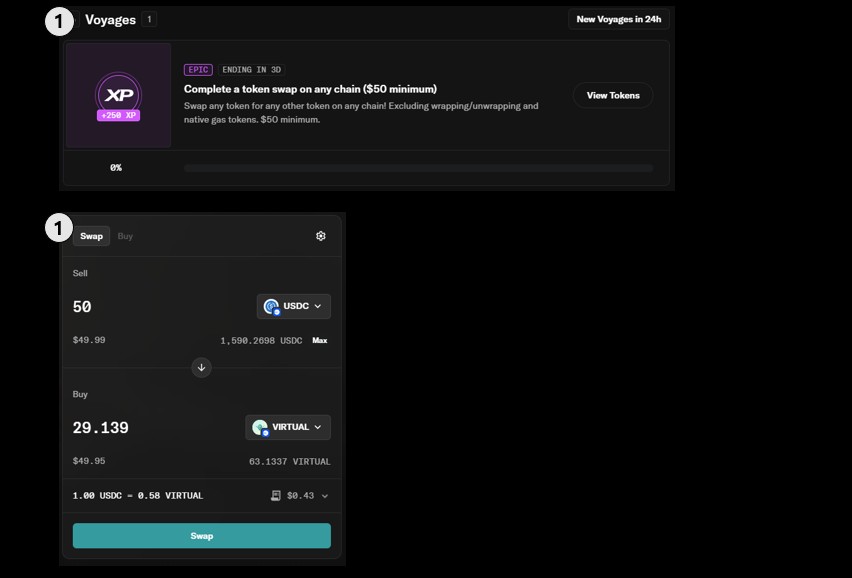Image resolution: width=852 pixels, height=578 pixels.
Task: Click the ENDING IN 3D tag
Action: [252, 70]
